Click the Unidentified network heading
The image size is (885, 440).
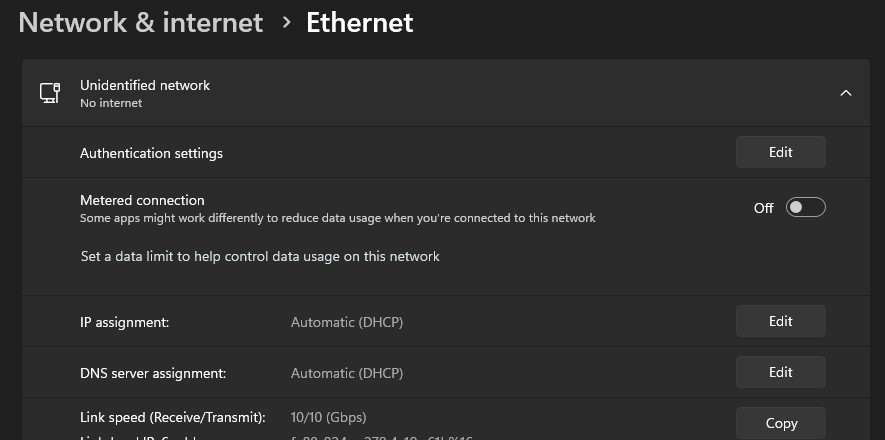[145, 85]
